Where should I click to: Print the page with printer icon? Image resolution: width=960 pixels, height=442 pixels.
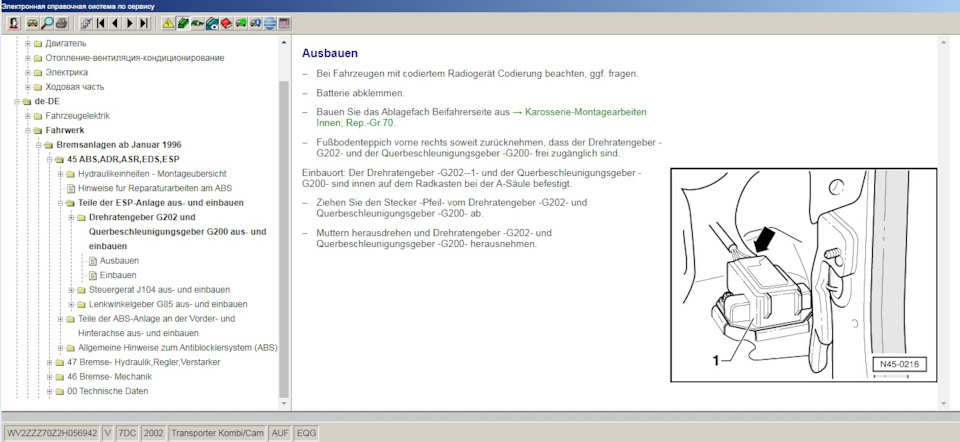click(x=61, y=24)
